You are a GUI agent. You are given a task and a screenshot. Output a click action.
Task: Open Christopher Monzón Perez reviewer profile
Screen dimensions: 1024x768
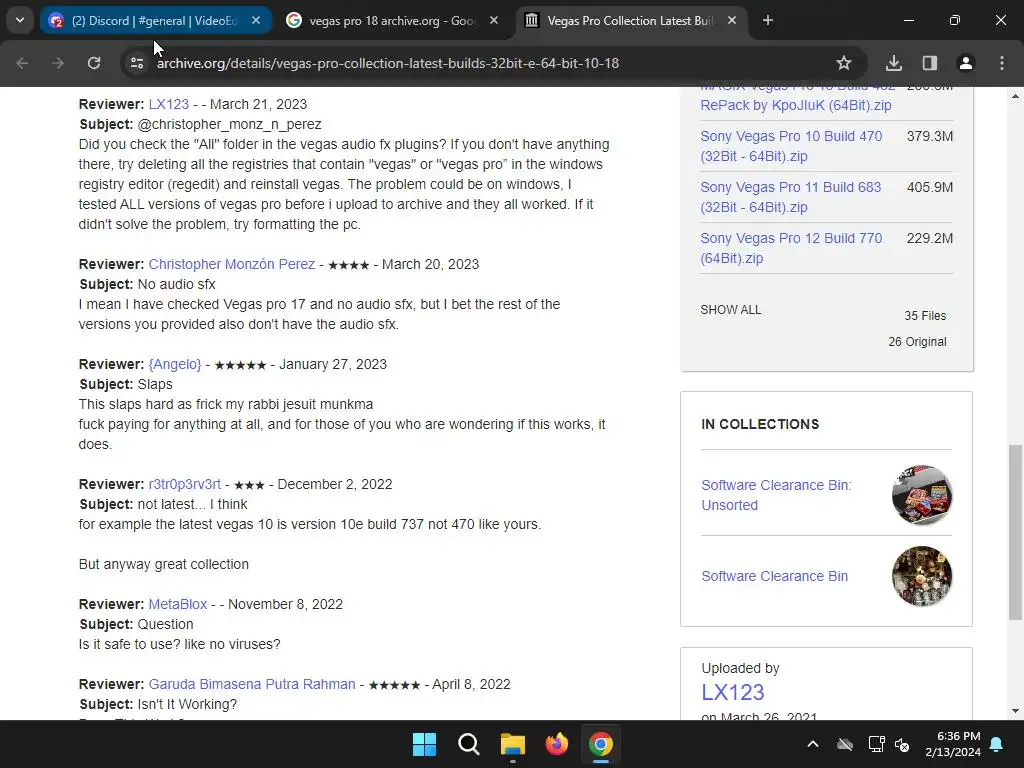[231, 264]
